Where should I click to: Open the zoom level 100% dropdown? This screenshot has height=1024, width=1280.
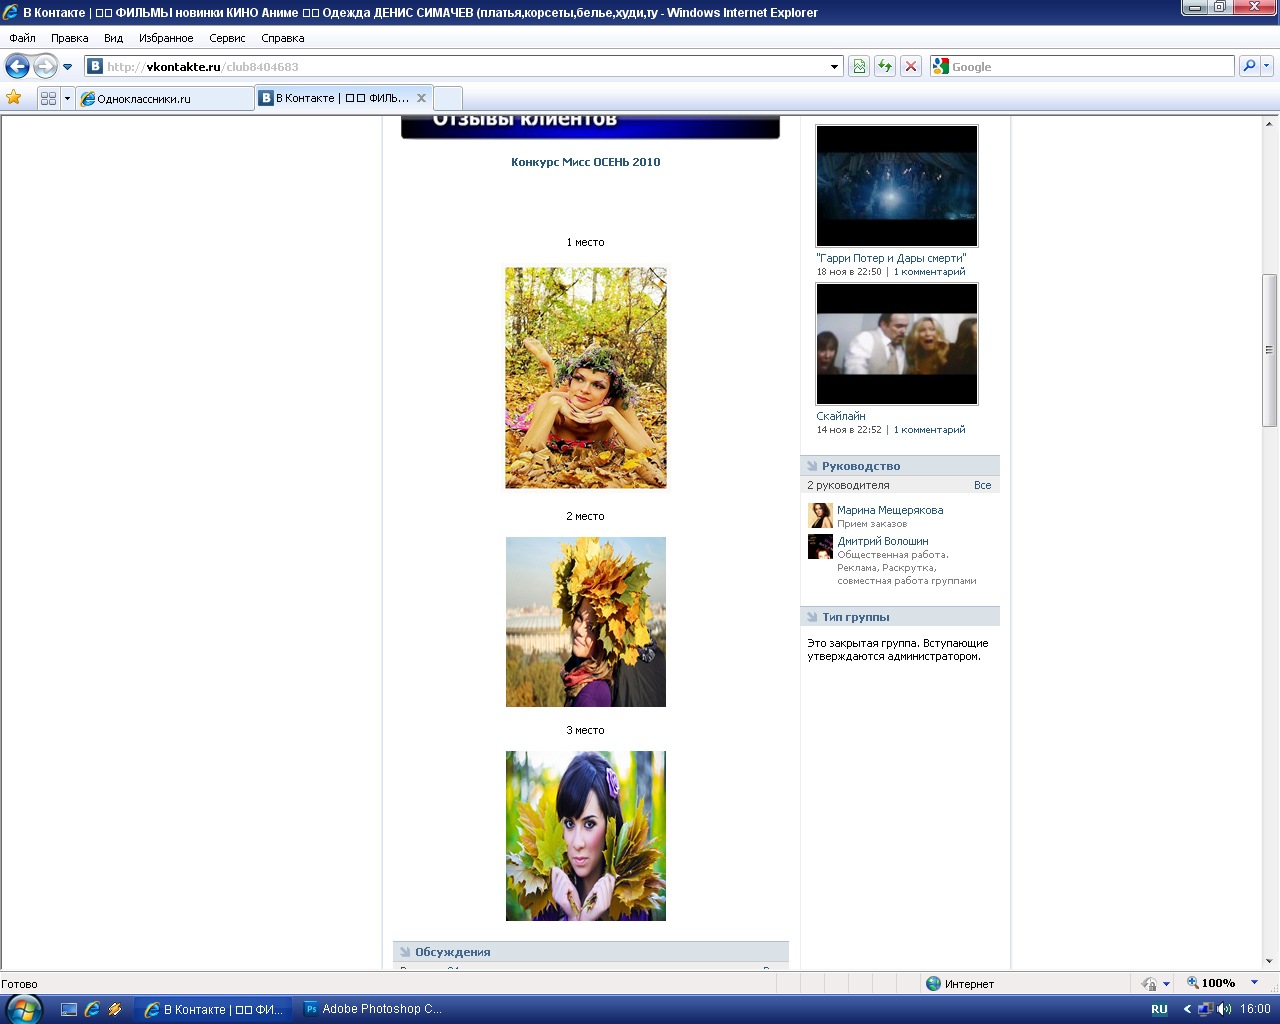tap(1255, 983)
